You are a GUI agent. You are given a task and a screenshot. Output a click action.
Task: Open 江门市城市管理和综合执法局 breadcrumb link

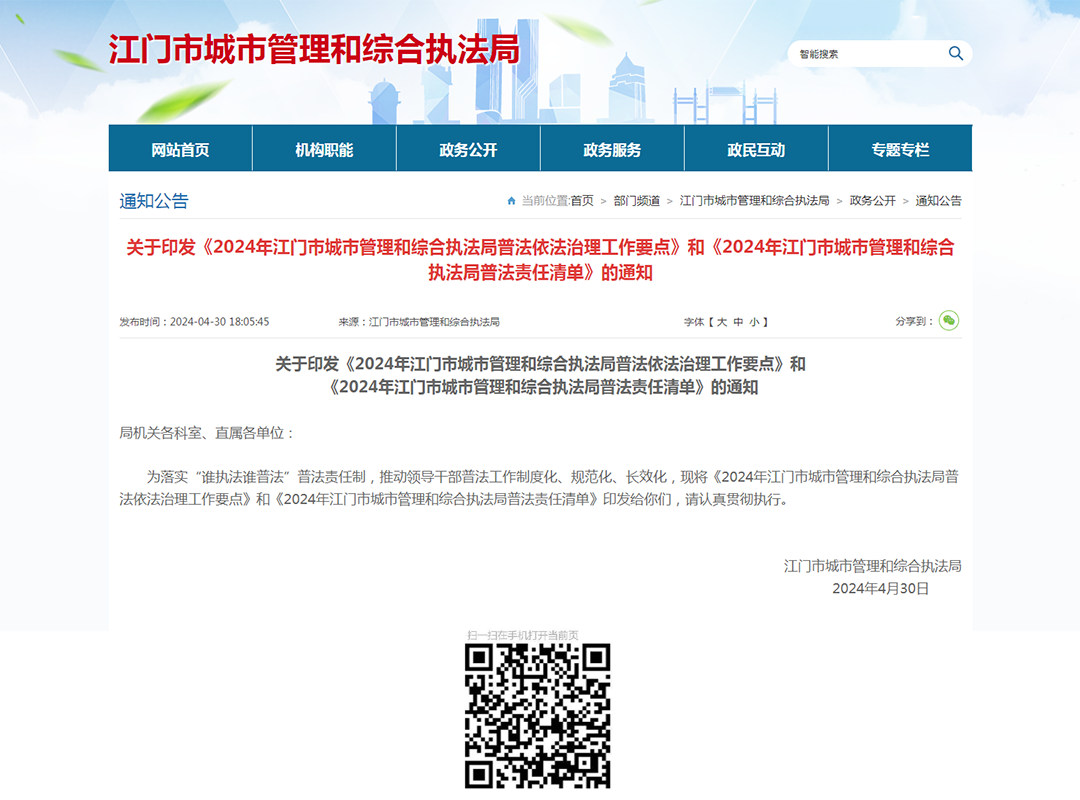755,200
